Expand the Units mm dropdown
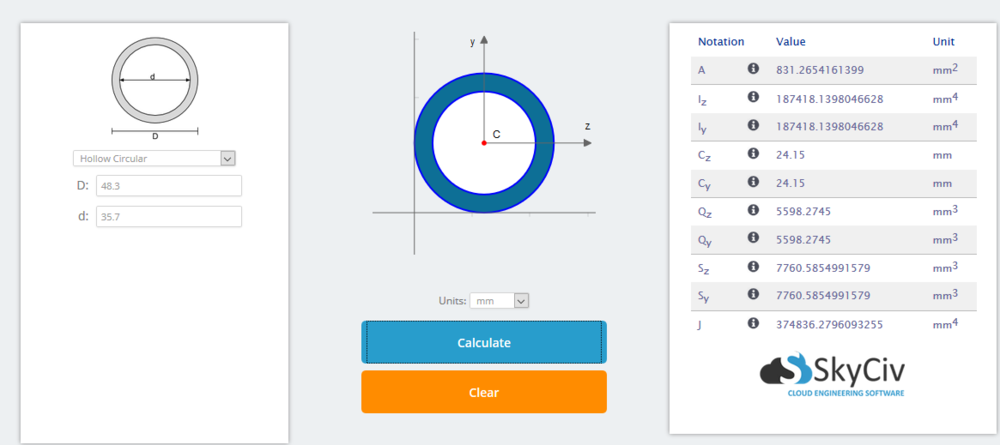This screenshot has width=1000, height=445. 499,300
